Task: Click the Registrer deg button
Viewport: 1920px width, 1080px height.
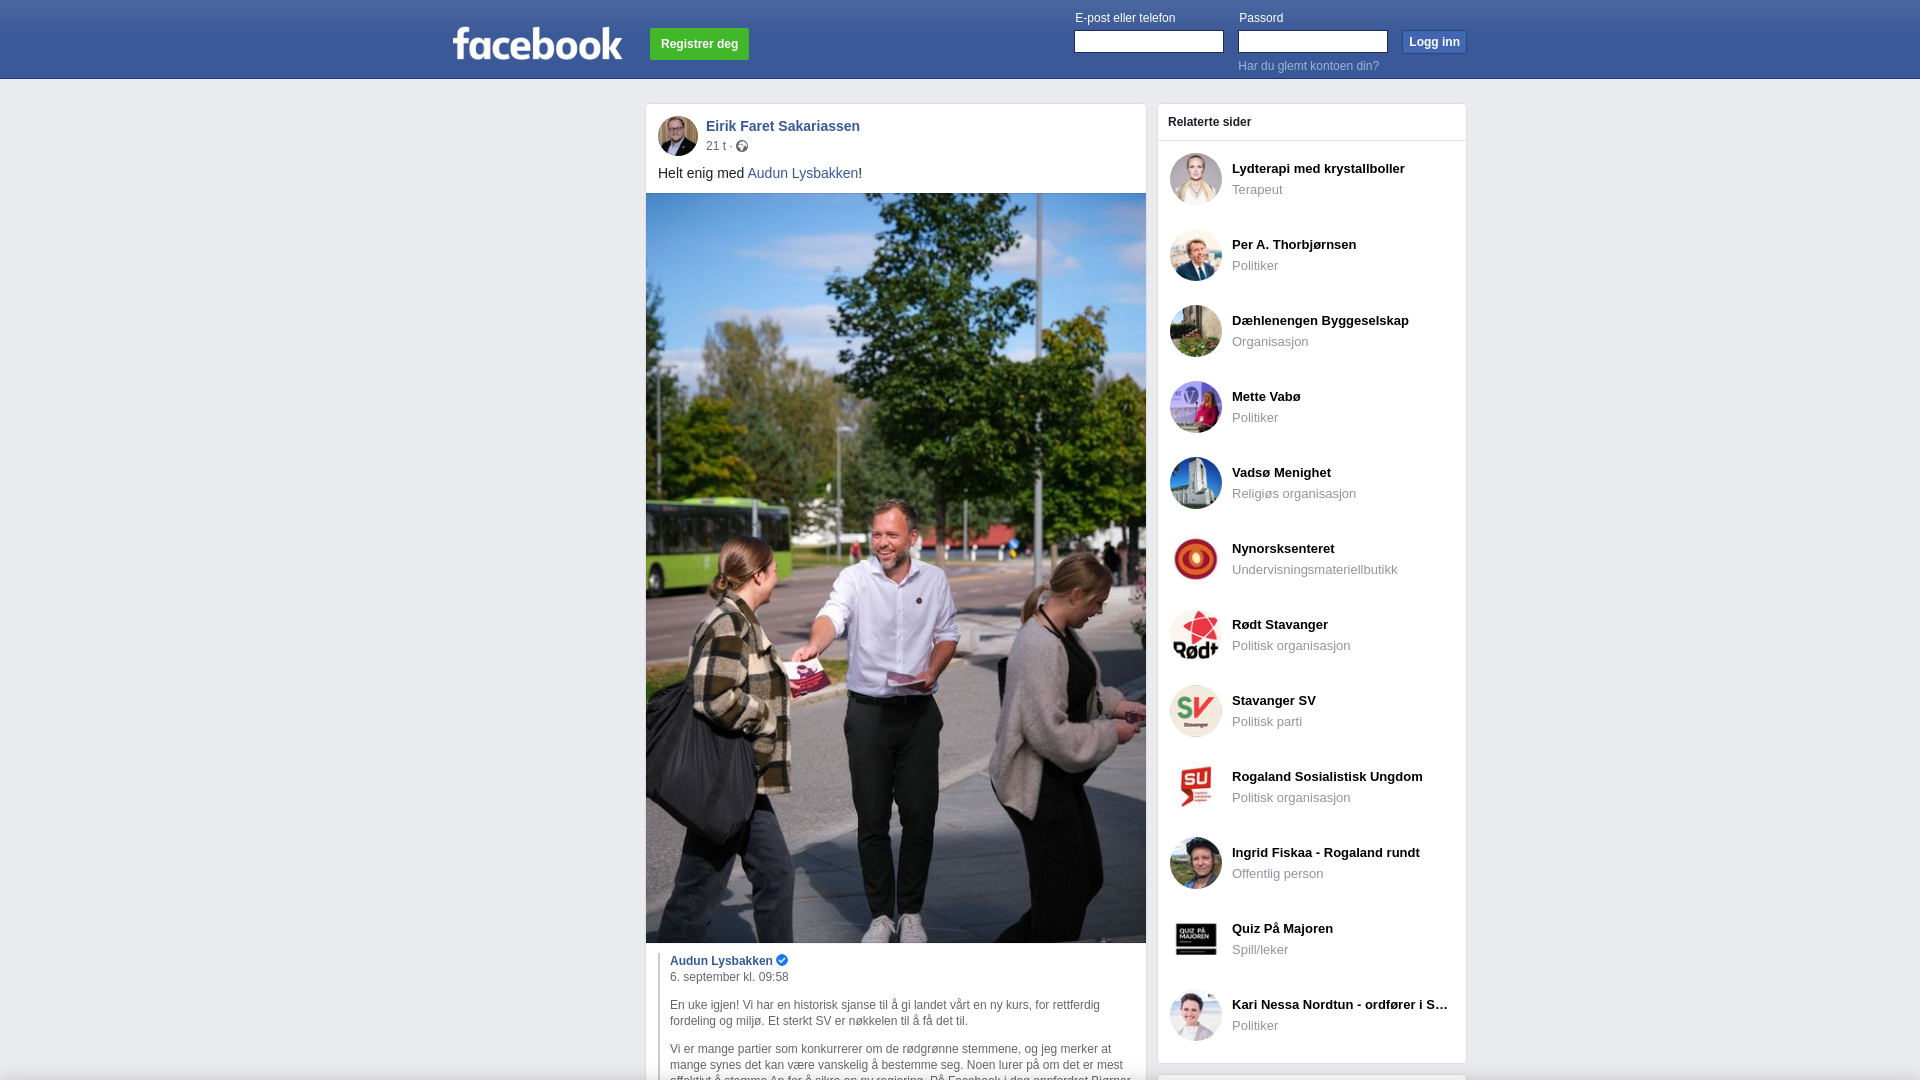Action: [x=699, y=44]
